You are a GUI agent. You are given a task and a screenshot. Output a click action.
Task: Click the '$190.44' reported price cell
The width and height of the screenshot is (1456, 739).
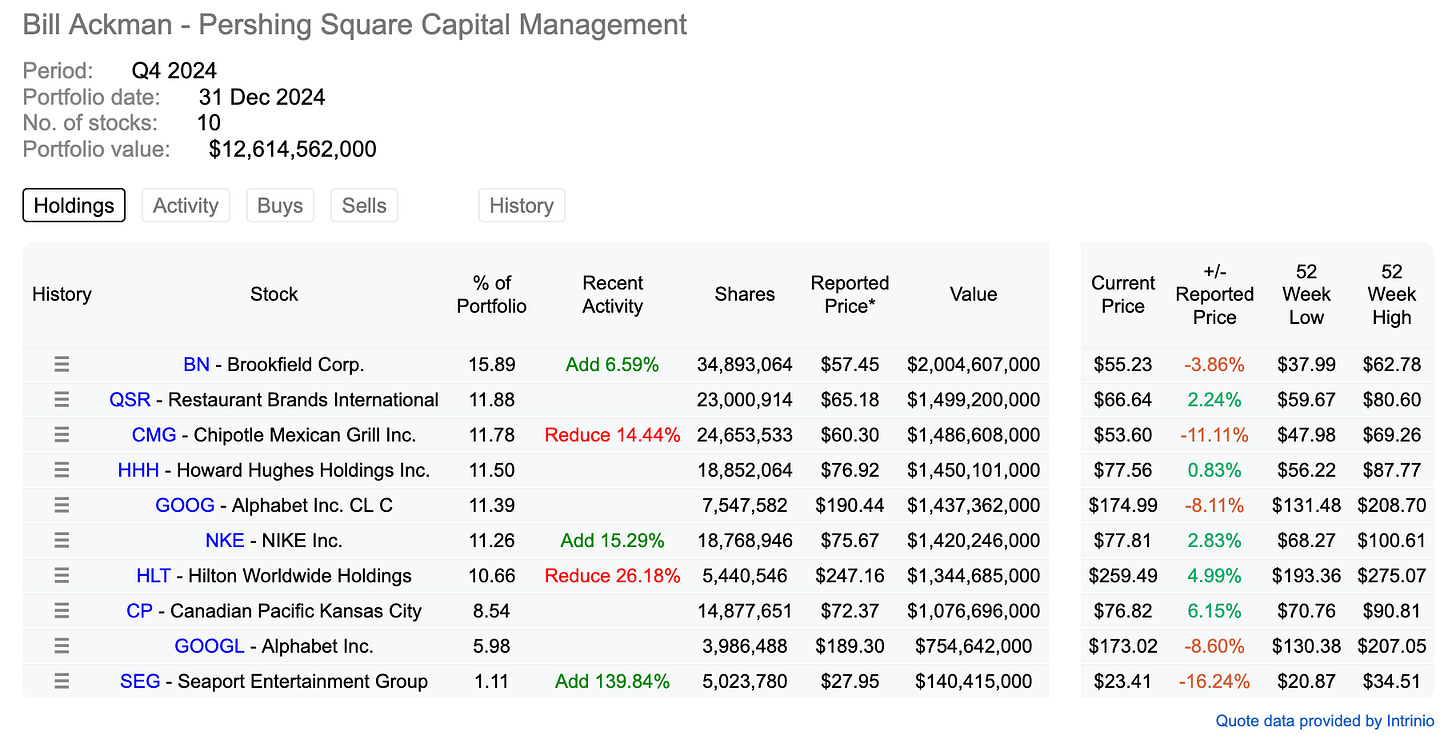(x=850, y=505)
